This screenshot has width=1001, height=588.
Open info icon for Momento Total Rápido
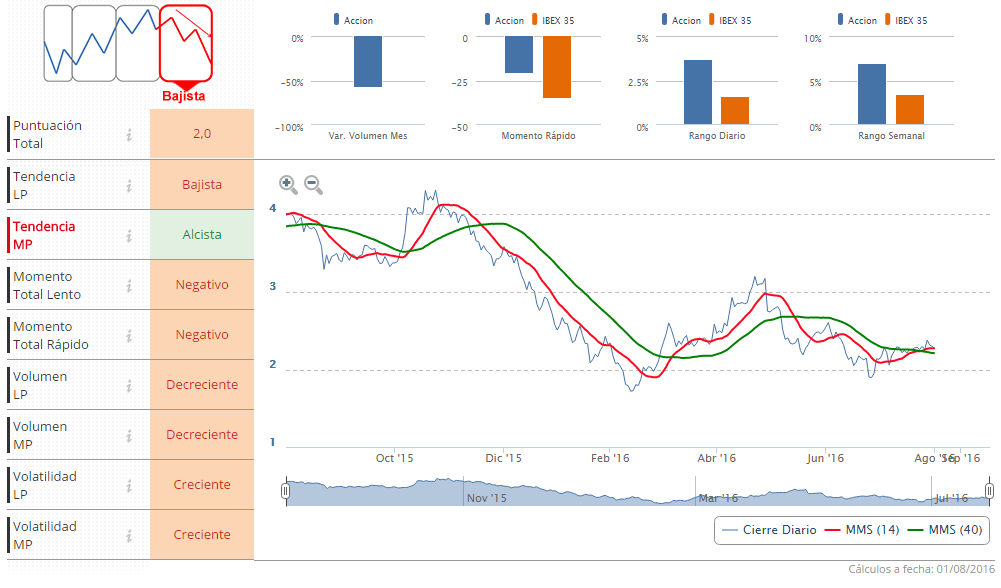click(x=129, y=335)
